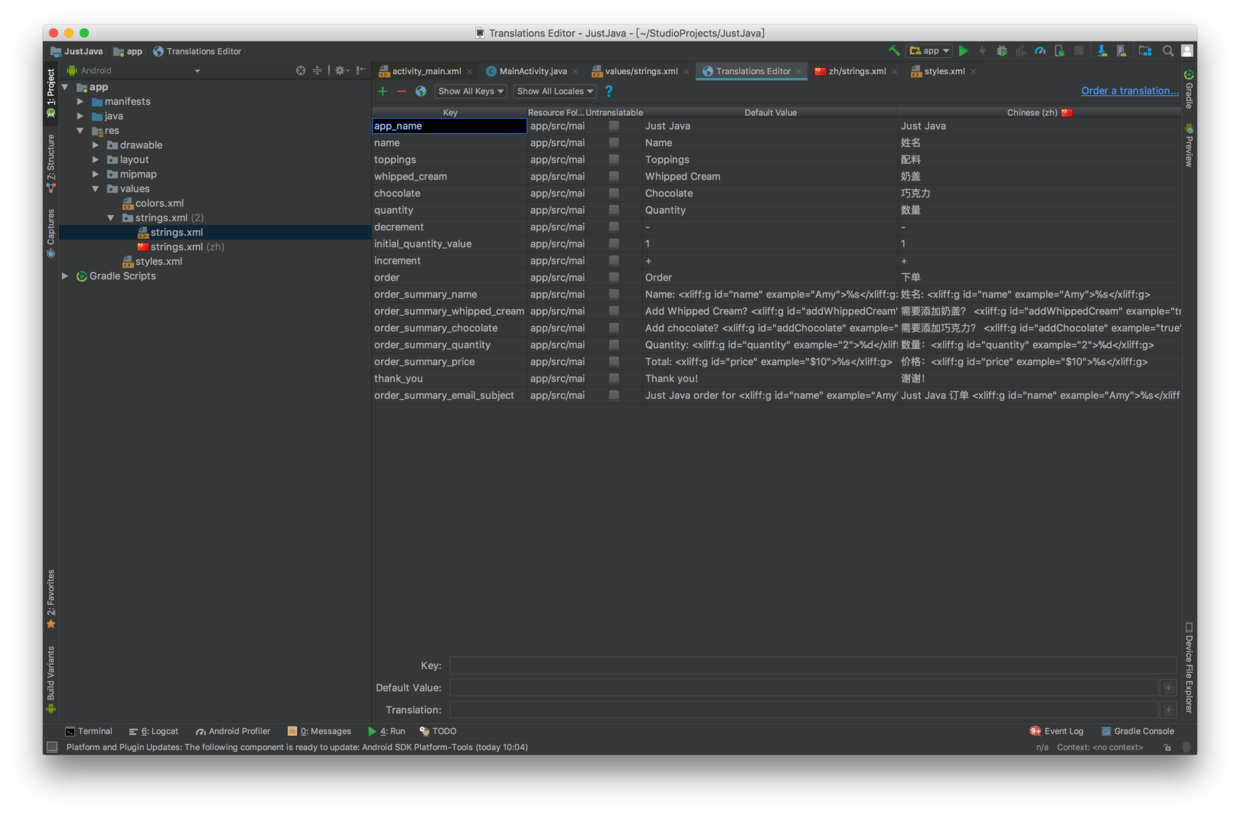Click the Translation input field

click(804, 710)
